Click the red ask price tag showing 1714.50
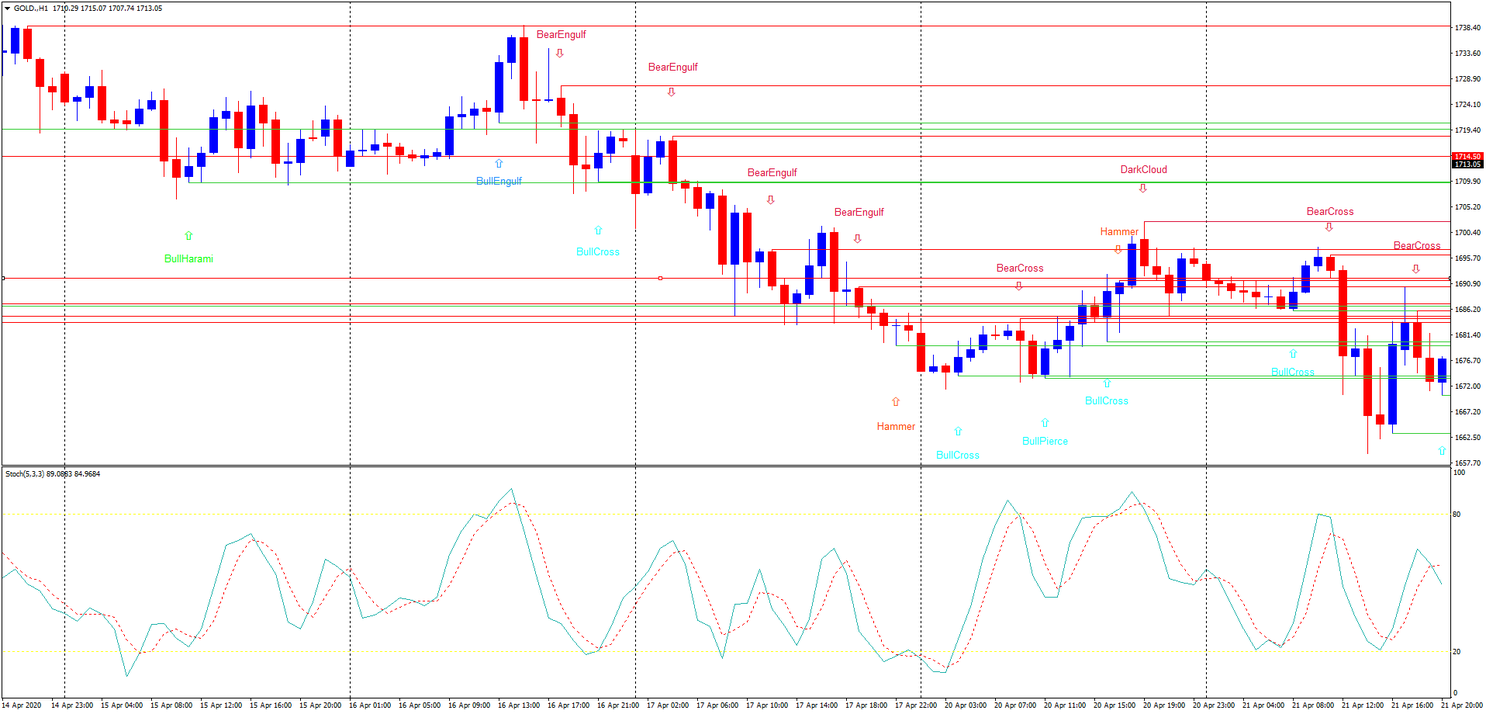 point(1466,157)
